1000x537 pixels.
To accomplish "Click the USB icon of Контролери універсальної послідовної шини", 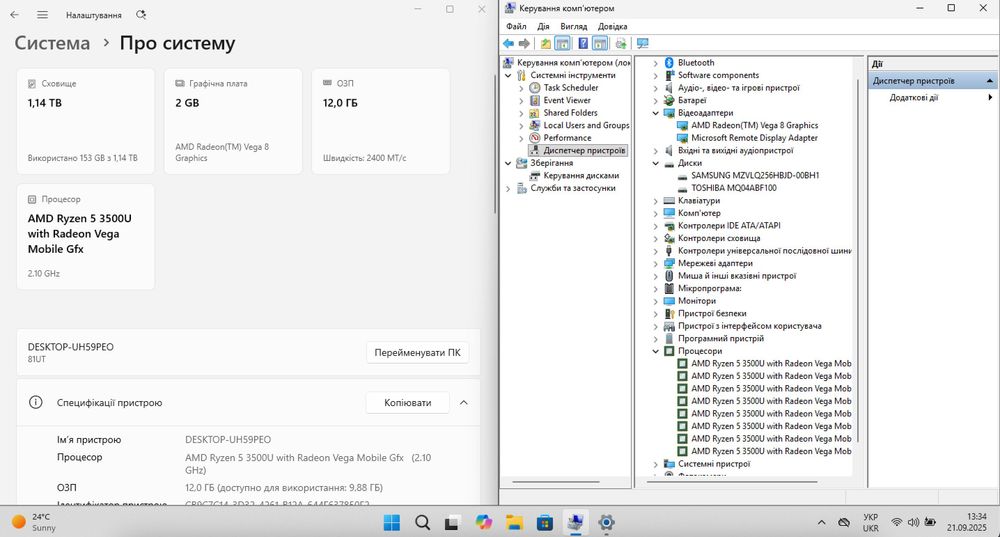I will point(669,251).
